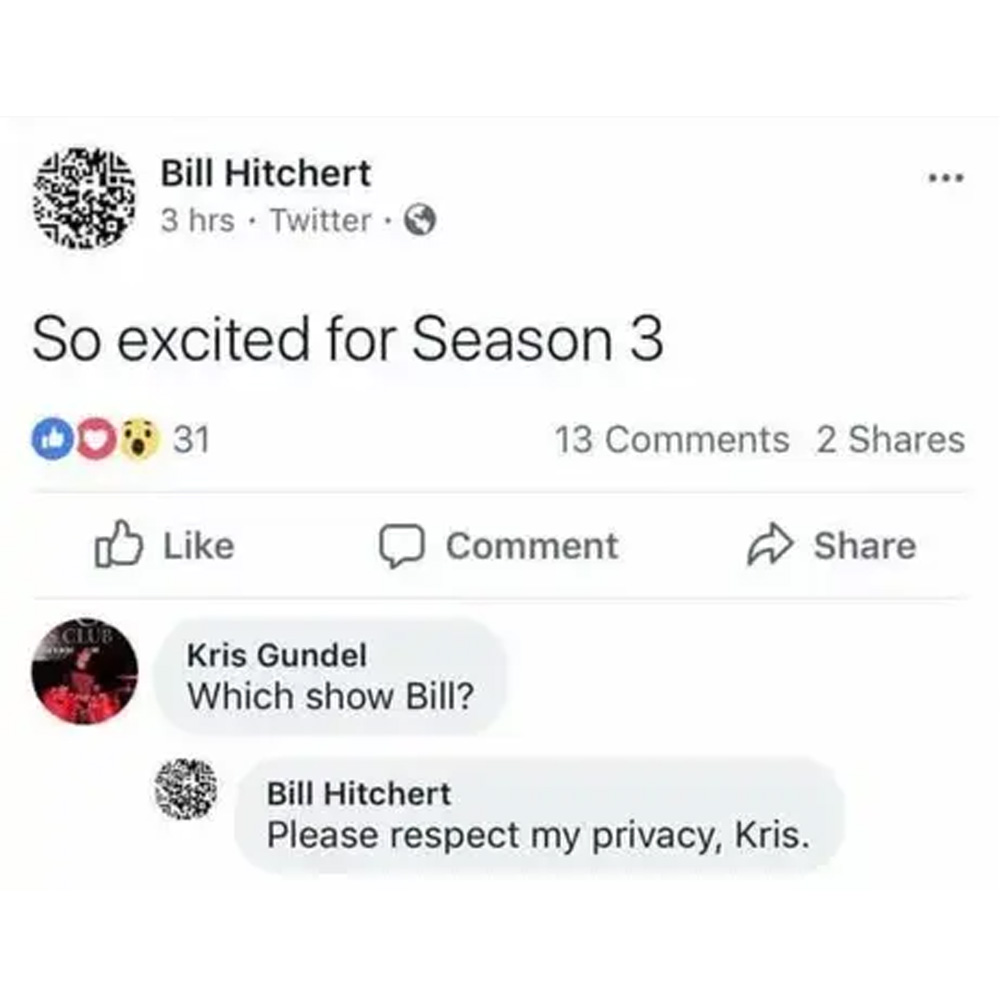Open the three-dot post options menu
Screen dimensions: 1000x1000
[x=946, y=178]
